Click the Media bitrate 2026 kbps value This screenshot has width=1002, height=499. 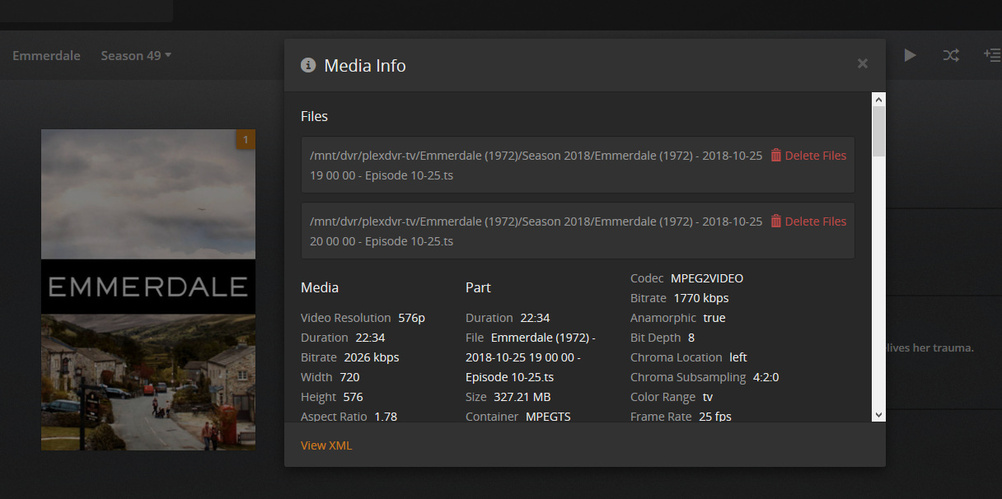point(371,357)
